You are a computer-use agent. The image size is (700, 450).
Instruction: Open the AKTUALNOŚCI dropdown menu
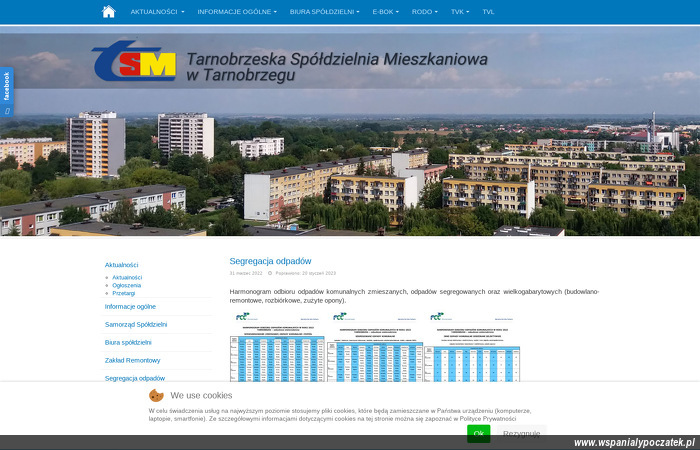157,12
